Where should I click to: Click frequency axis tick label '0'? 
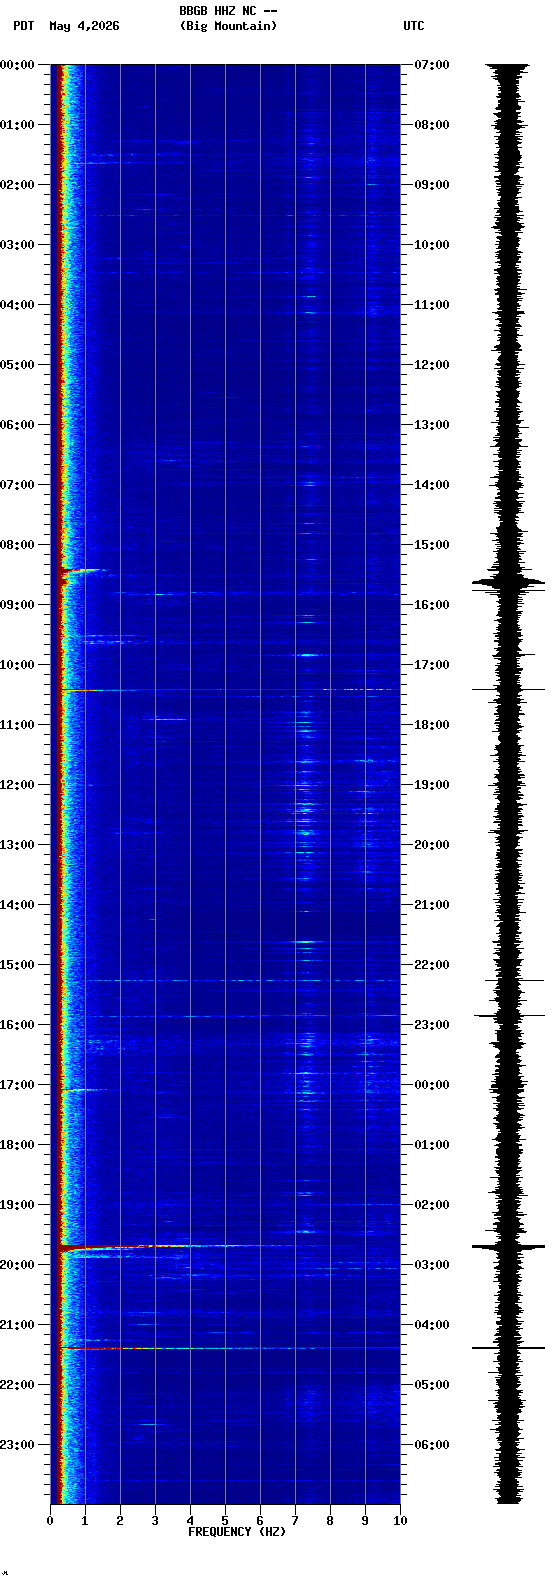pos(50,1521)
